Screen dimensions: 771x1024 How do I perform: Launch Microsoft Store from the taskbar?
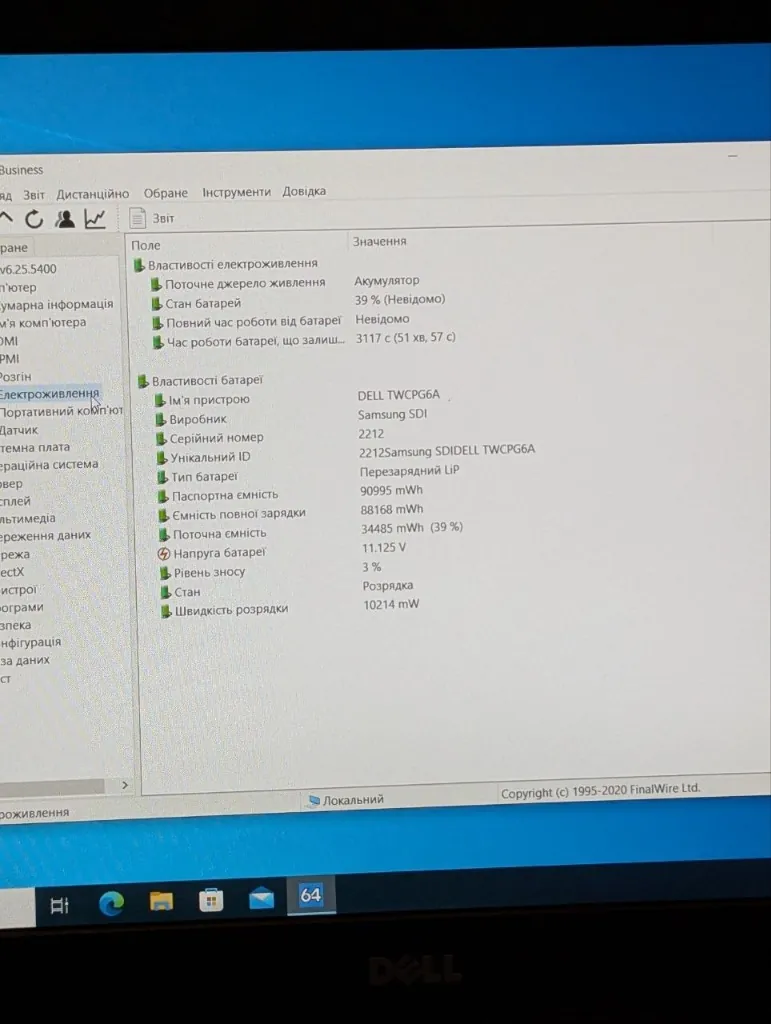click(x=211, y=901)
